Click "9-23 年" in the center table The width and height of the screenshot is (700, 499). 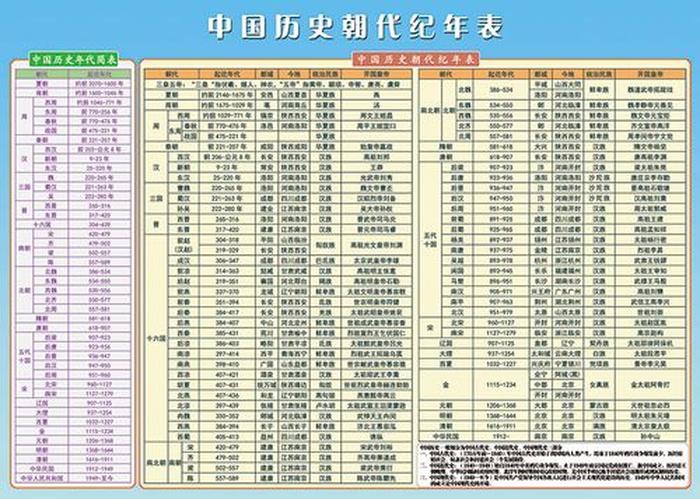pyautogui.click(x=227, y=167)
